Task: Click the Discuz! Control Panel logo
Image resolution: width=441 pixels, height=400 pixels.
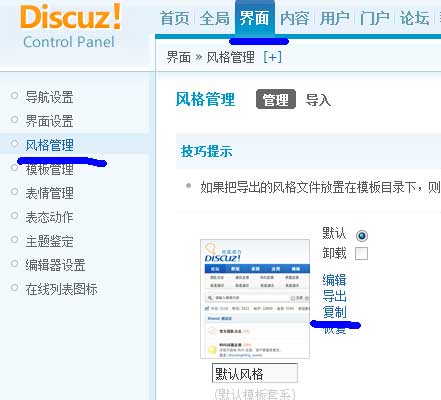Action: pyautogui.click(x=70, y=27)
